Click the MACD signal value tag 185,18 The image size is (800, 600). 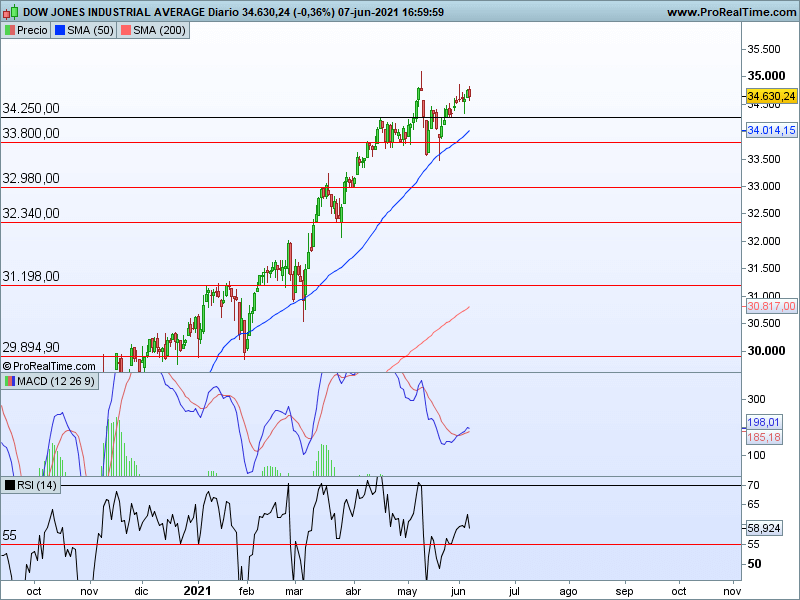[x=764, y=437]
